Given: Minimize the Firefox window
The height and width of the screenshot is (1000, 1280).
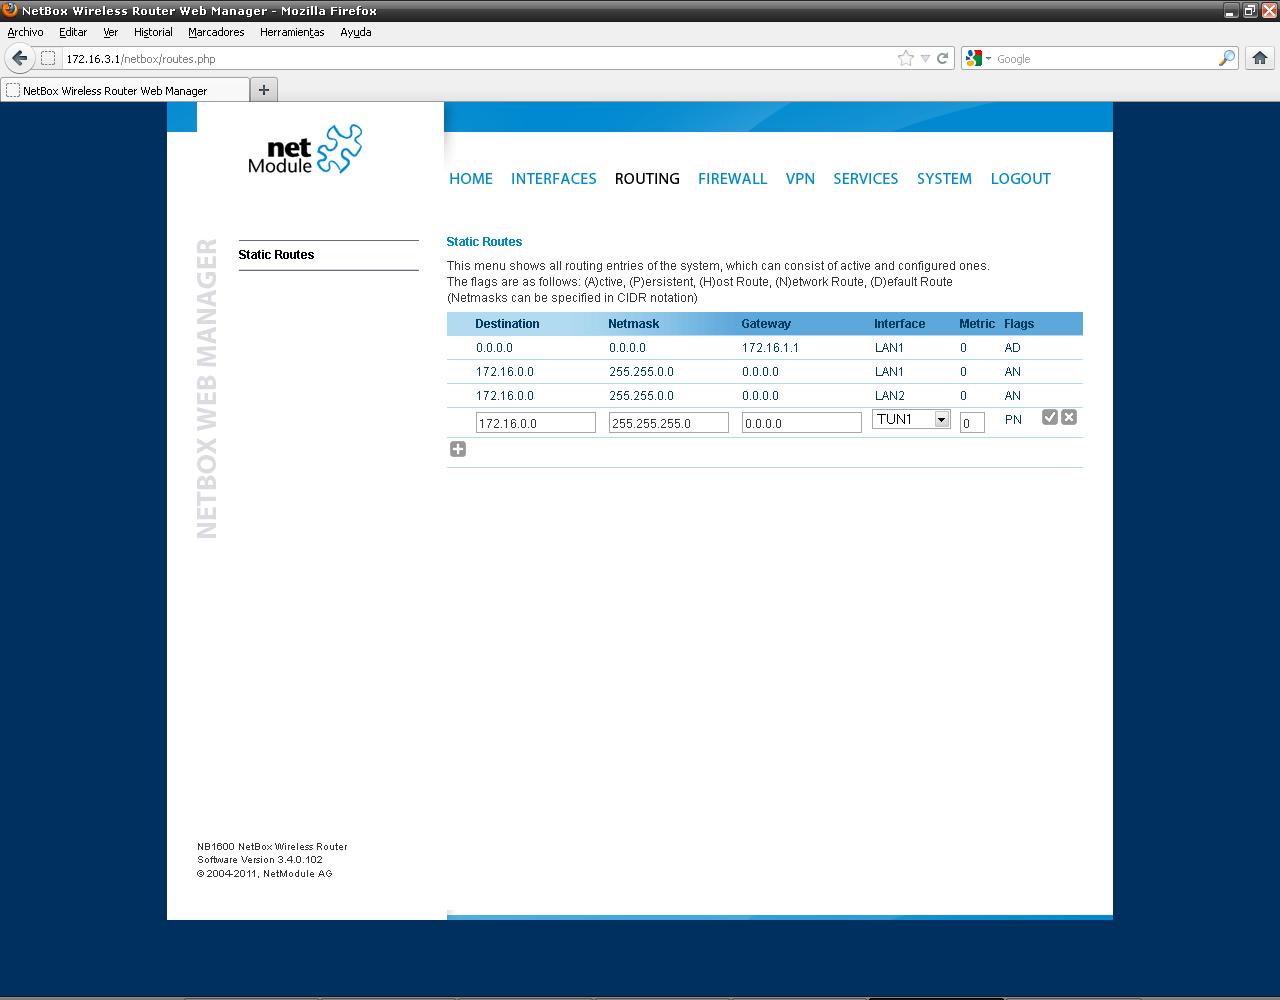Looking at the screenshot, I should pos(1231,10).
